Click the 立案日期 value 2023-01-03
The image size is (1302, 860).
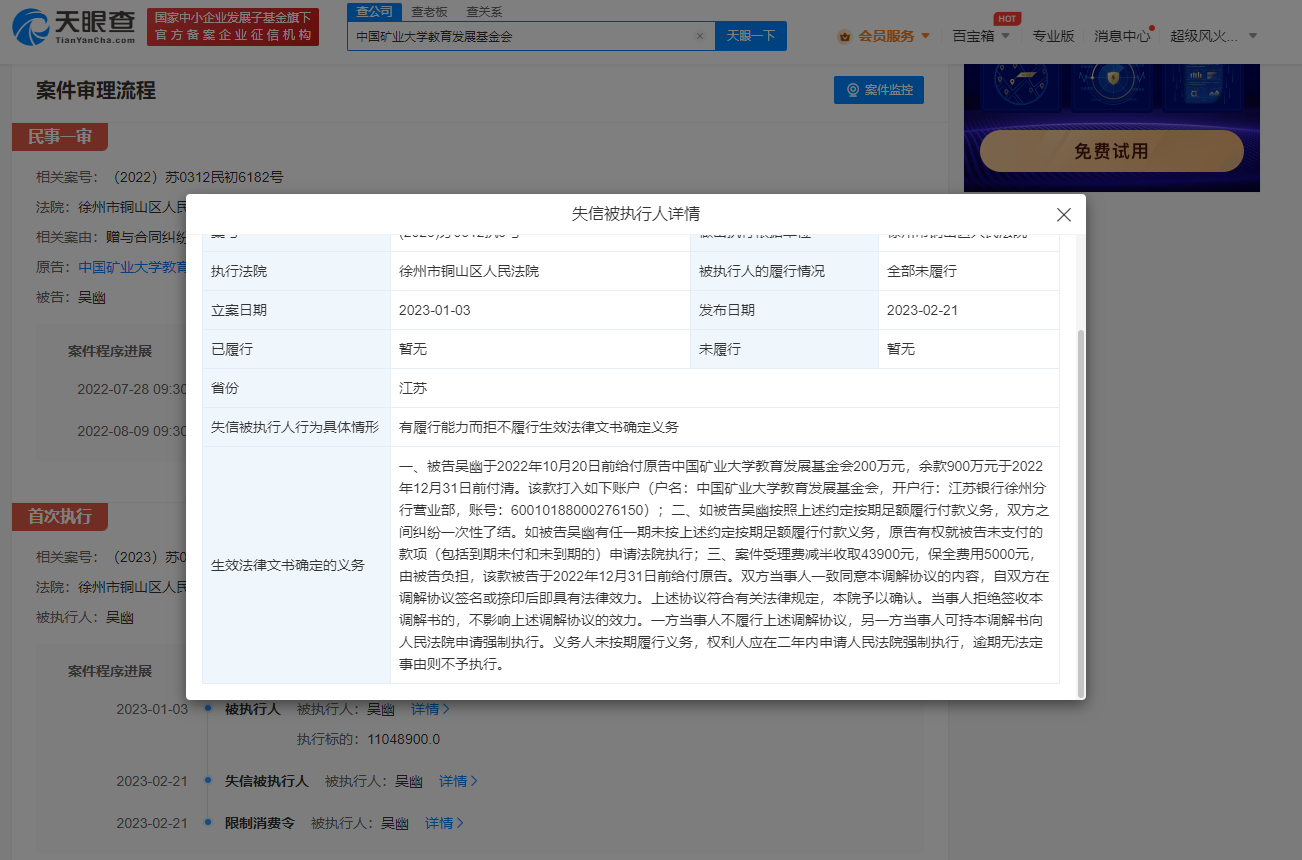coord(434,310)
